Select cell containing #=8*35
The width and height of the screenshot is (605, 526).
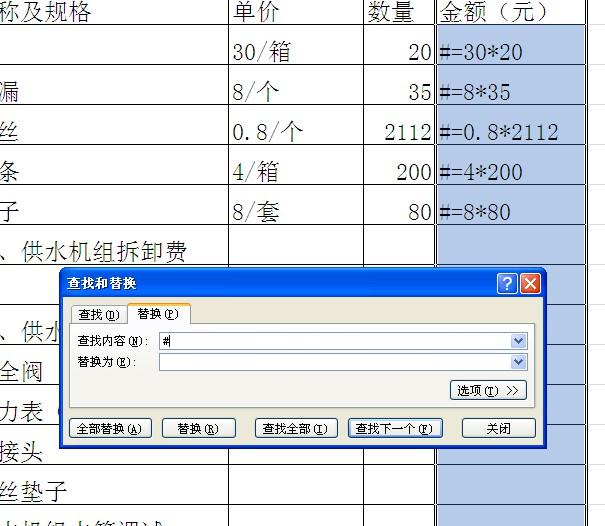[511, 85]
